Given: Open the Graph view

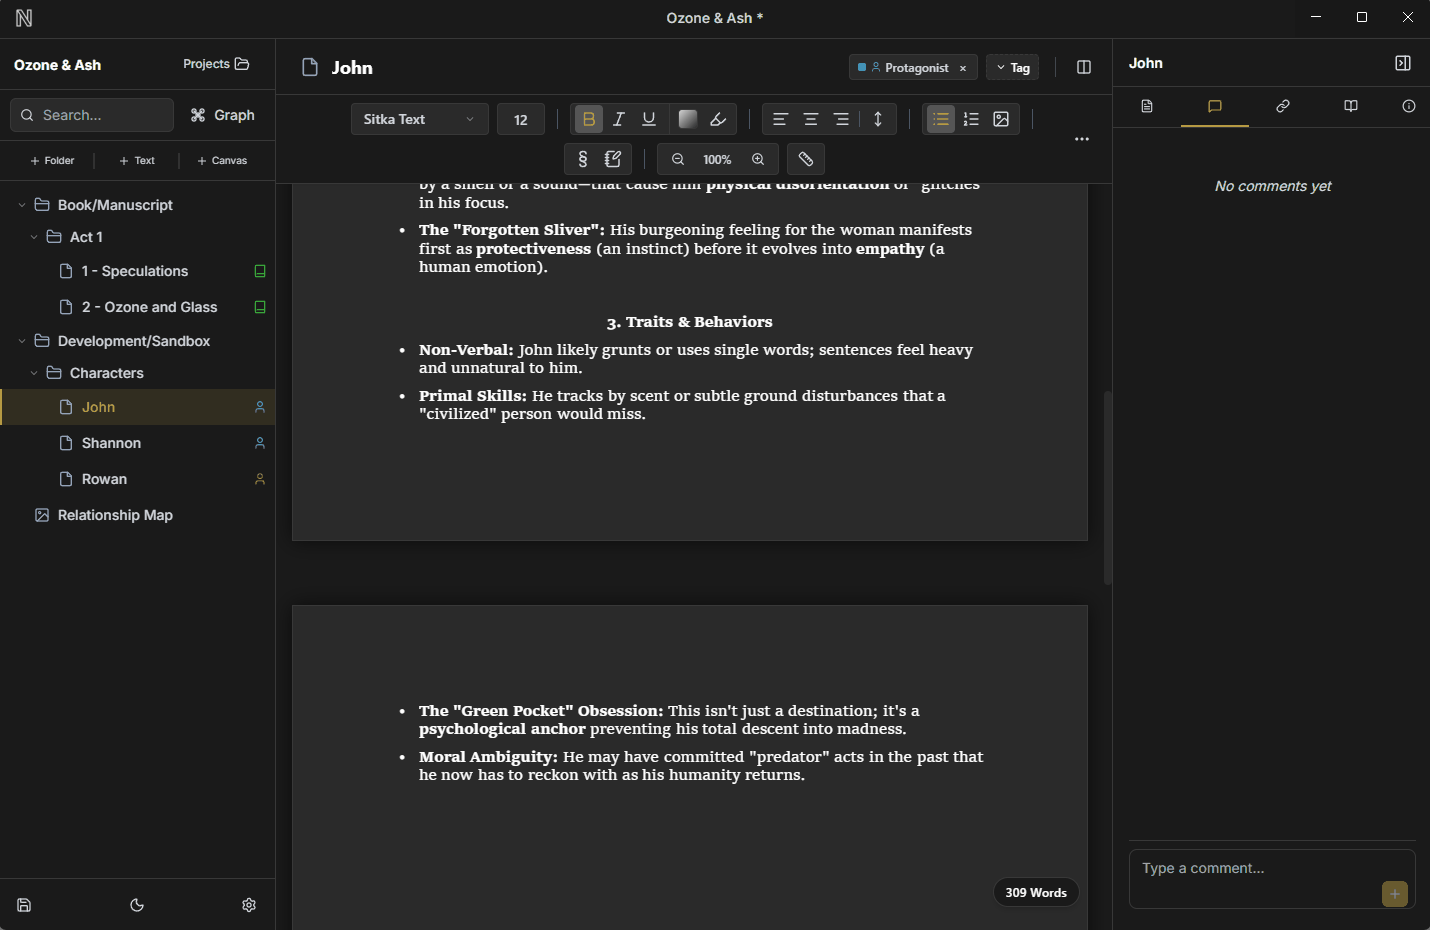Looking at the screenshot, I should tap(222, 114).
